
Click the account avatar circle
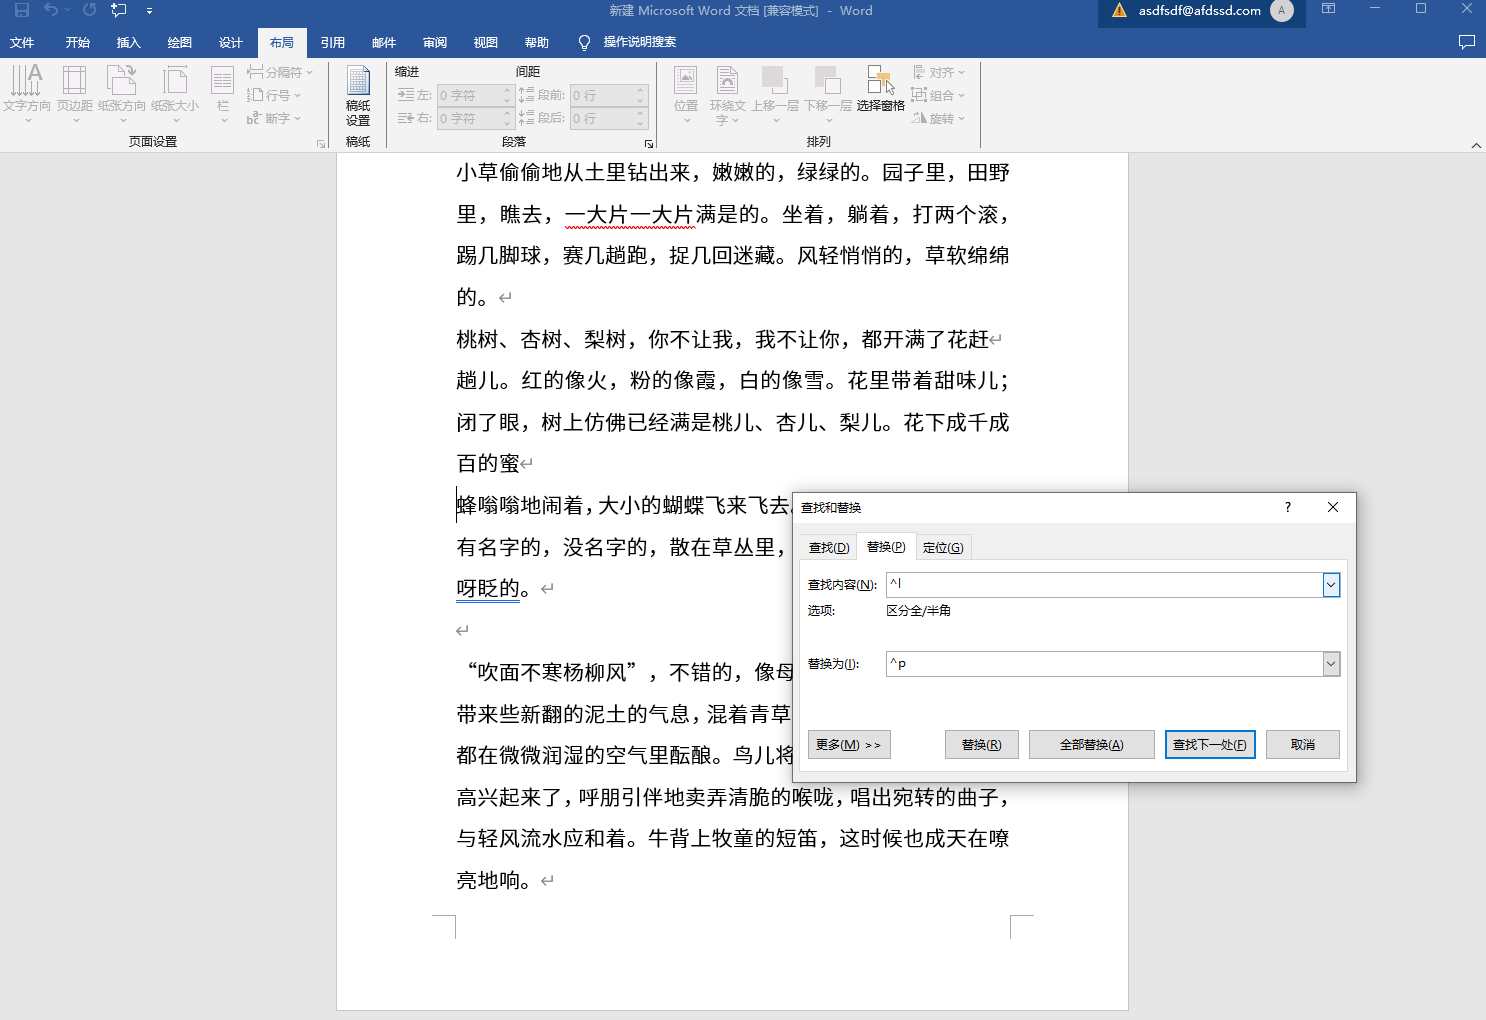1282,10
